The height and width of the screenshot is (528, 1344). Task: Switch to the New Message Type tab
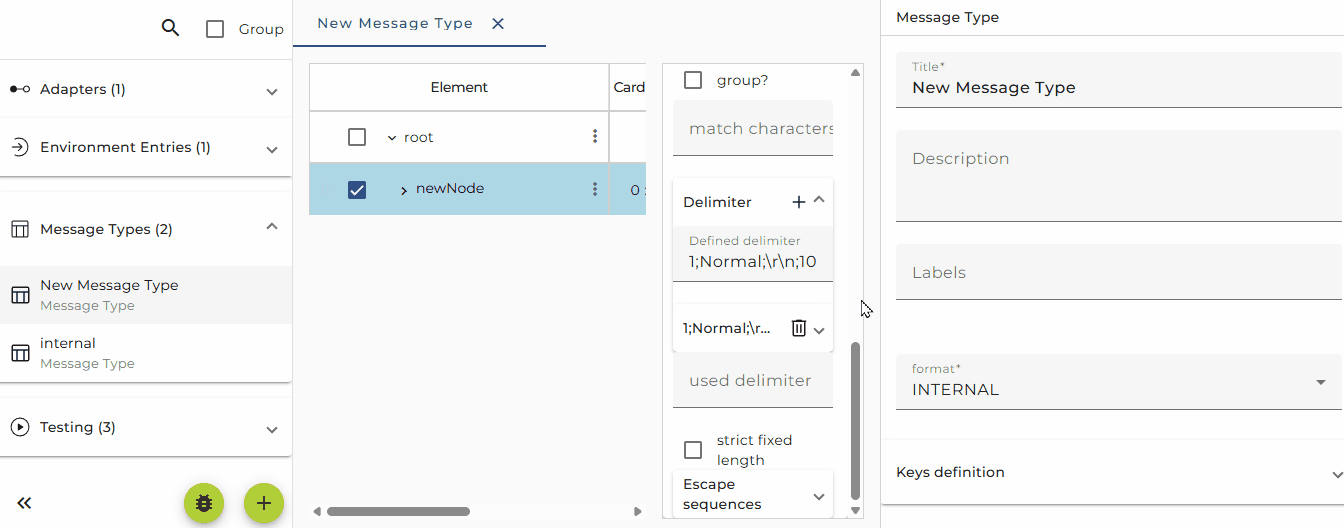point(395,23)
